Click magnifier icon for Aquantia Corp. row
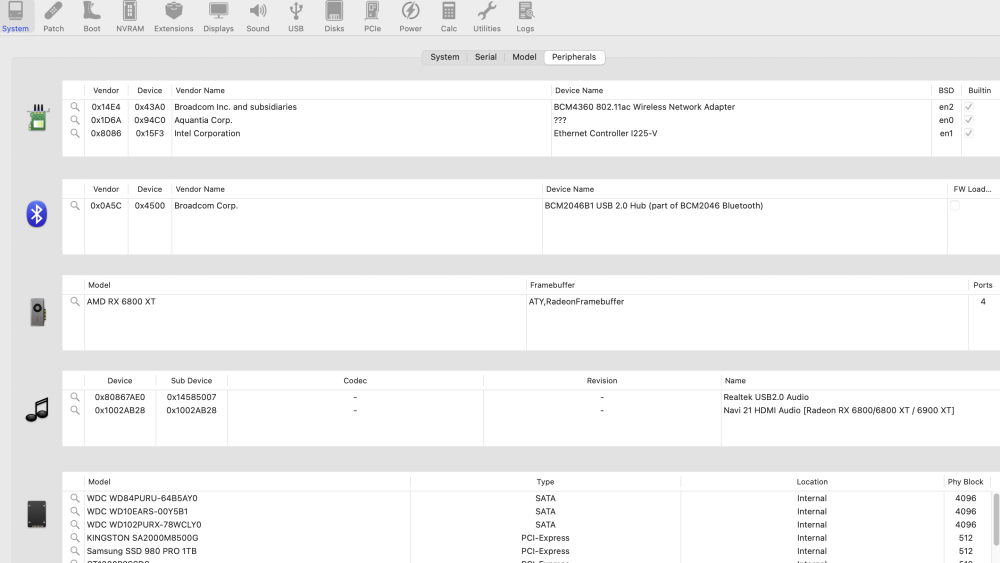Image resolution: width=1000 pixels, height=563 pixels. [x=75, y=120]
